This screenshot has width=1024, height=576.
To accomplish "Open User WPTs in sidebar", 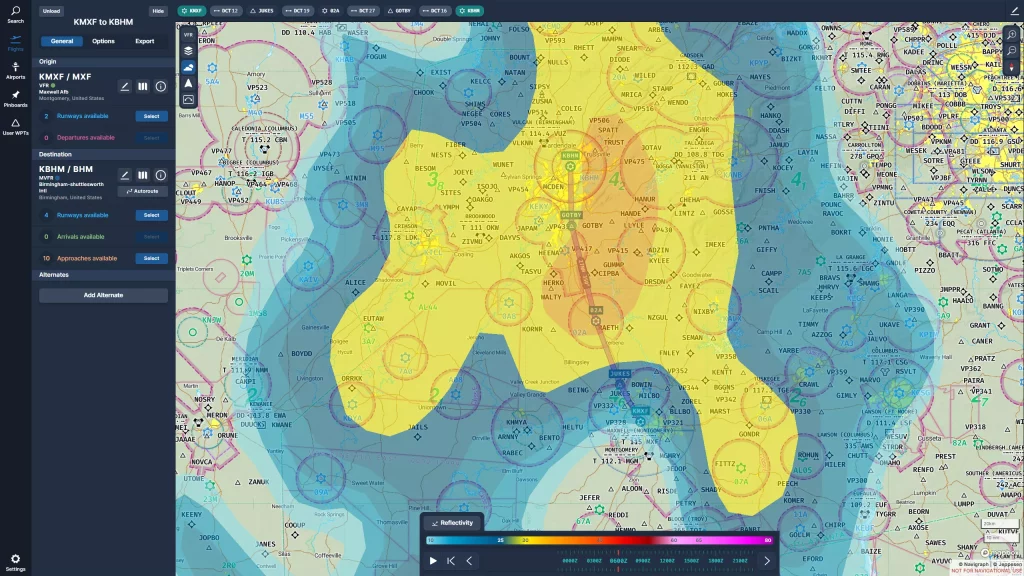I will pyautogui.click(x=15, y=127).
